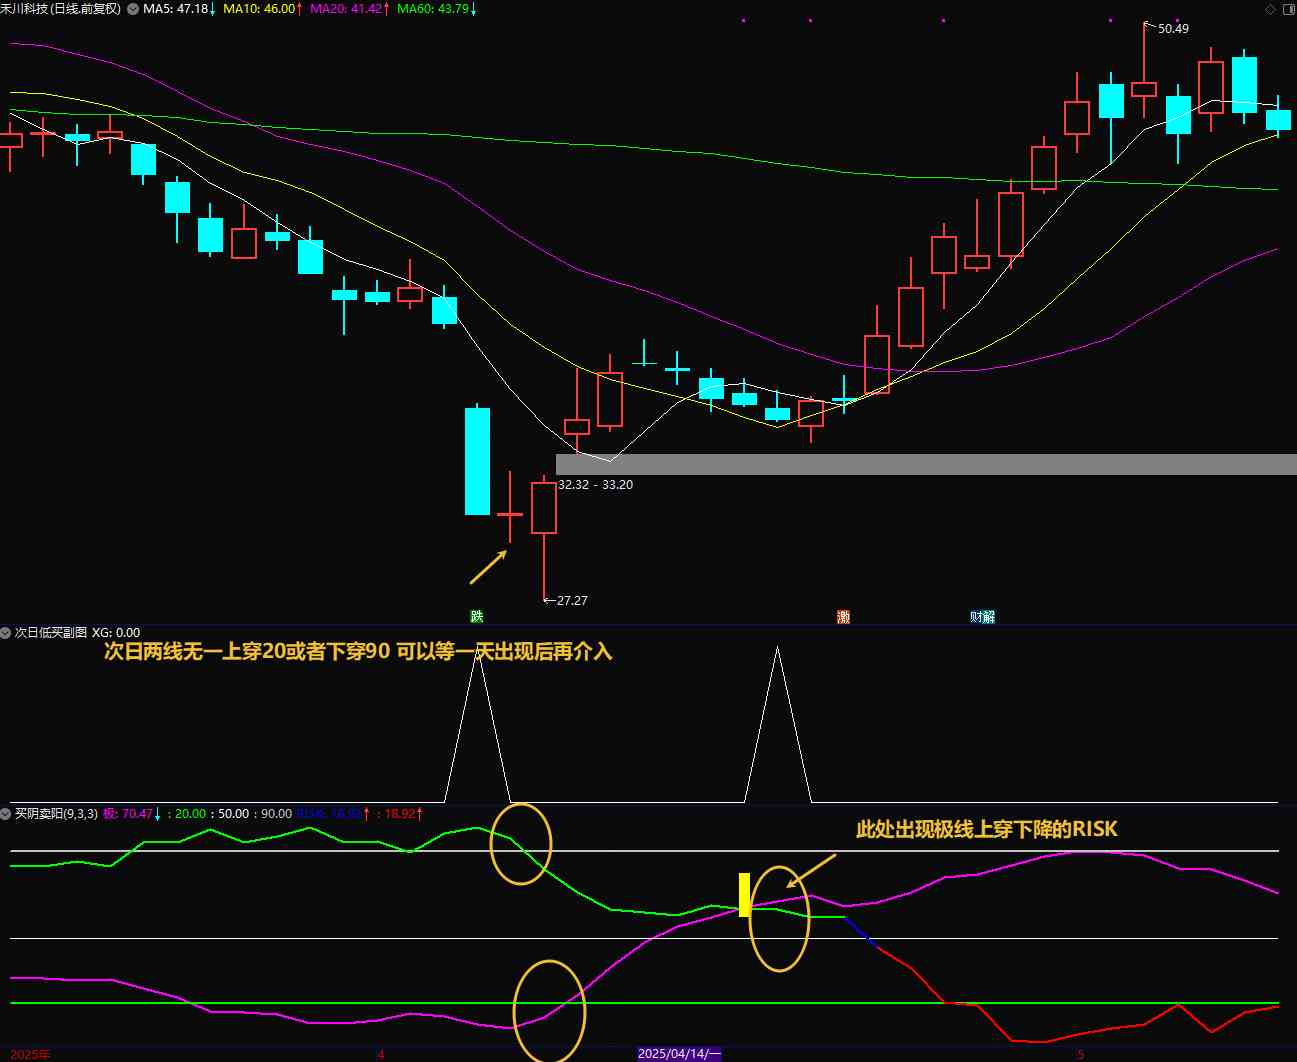Open the 次日低买副图 indicator dropdown arrow
1297x1062 pixels.
tap(6, 633)
